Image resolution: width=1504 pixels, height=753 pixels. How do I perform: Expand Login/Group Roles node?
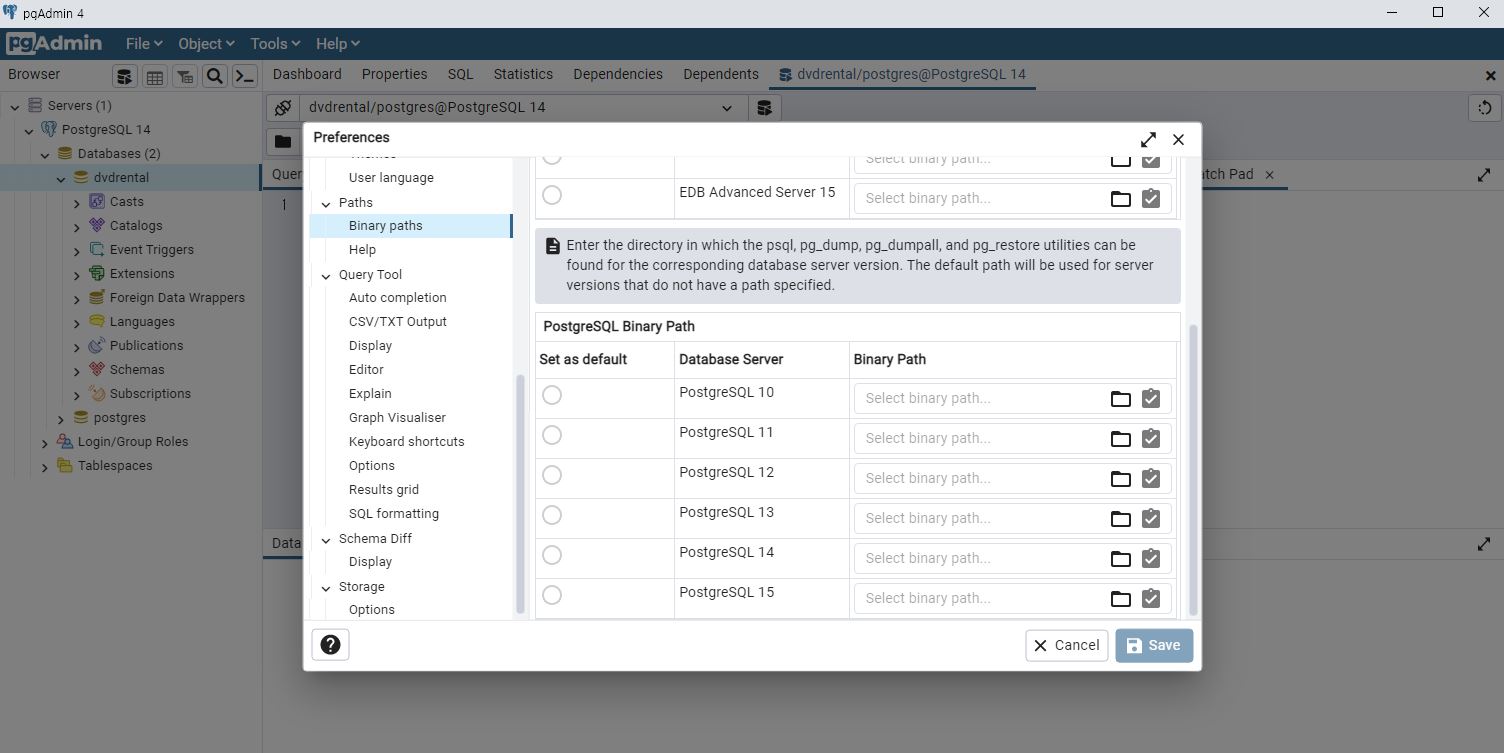(x=45, y=442)
